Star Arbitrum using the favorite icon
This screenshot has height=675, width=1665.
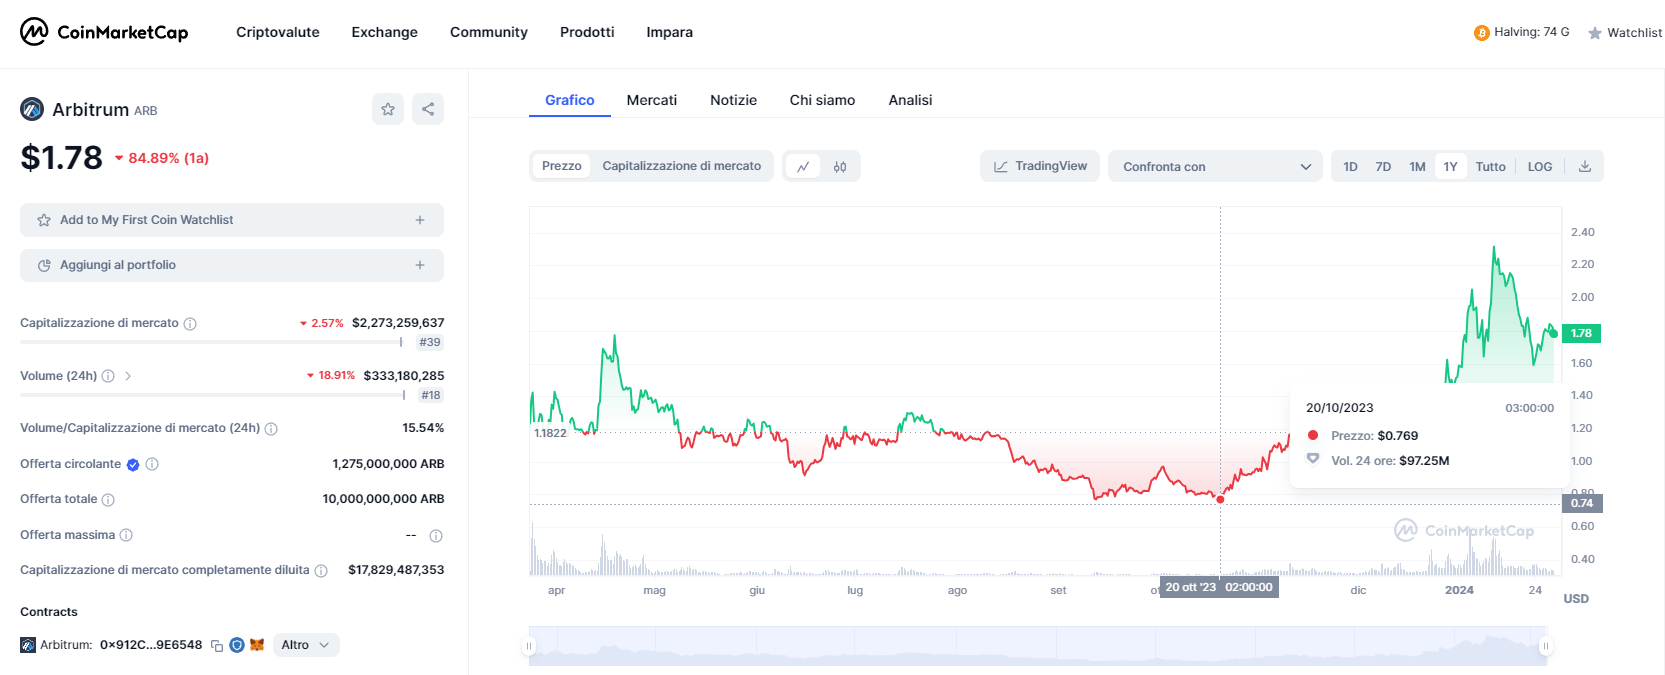(x=388, y=109)
